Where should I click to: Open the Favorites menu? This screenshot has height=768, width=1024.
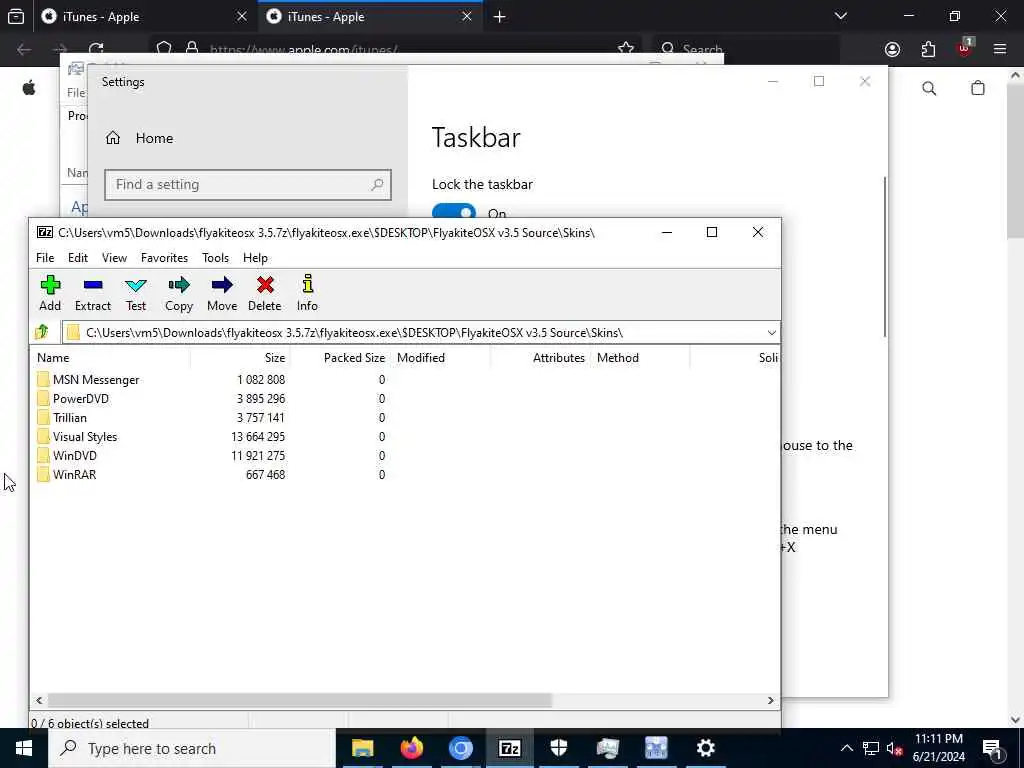point(165,258)
